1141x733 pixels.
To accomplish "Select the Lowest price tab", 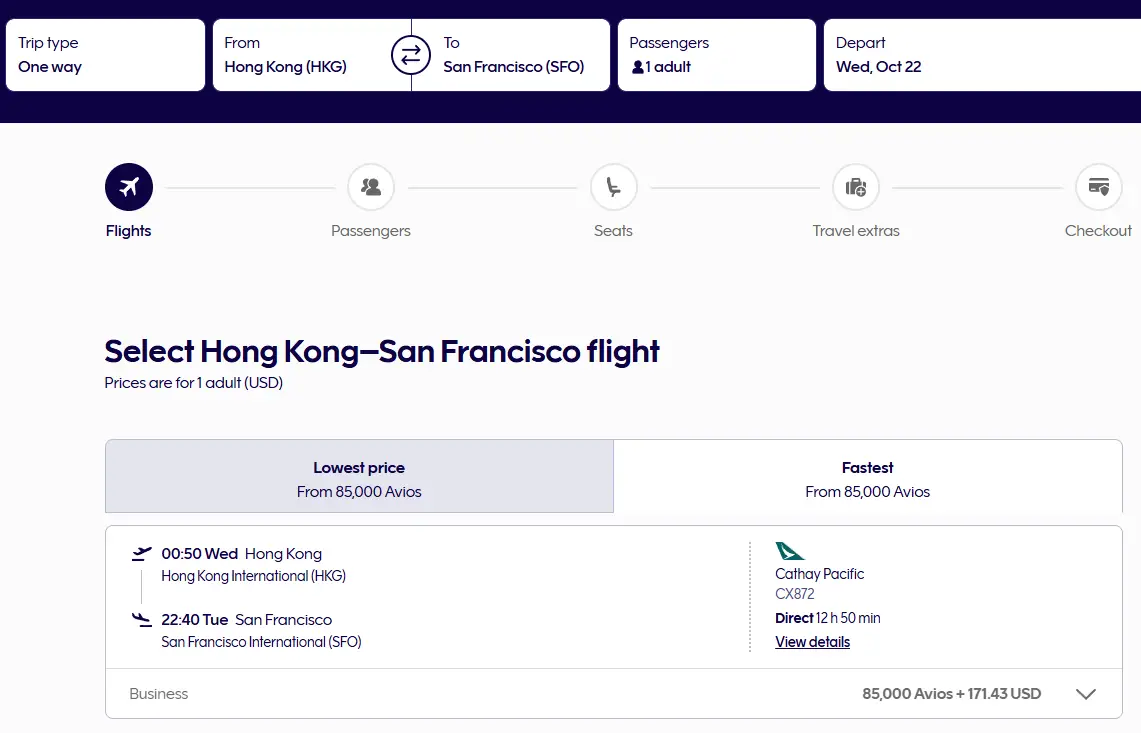I will point(359,479).
